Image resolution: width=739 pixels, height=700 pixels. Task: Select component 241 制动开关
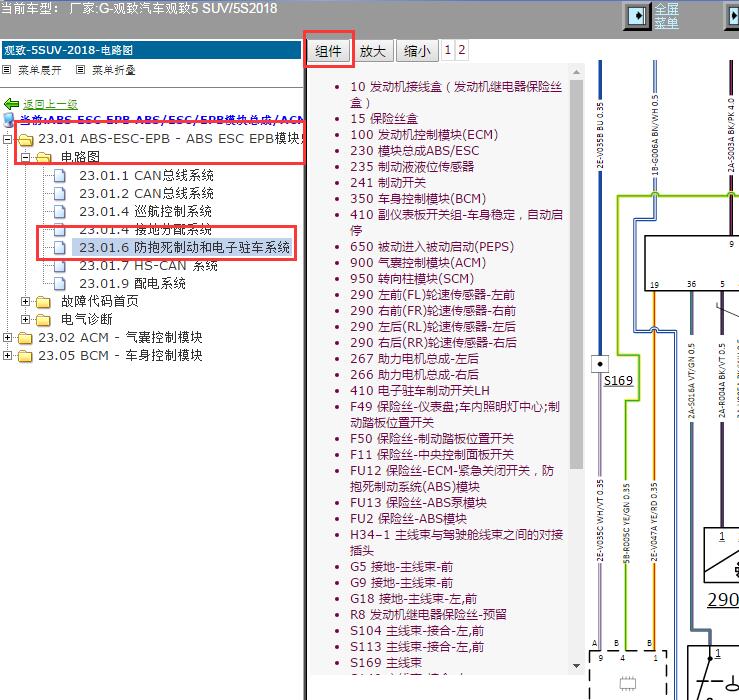click(x=388, y=183)
